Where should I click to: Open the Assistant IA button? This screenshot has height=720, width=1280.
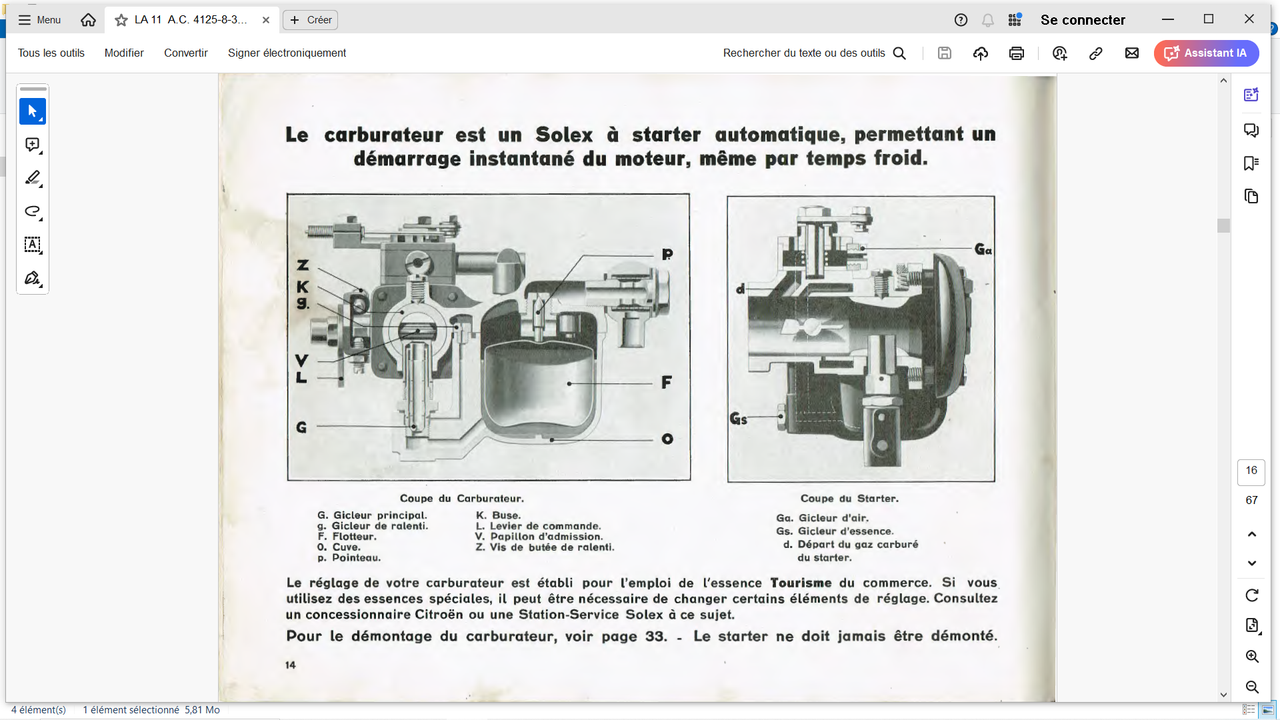(1206, 53)
